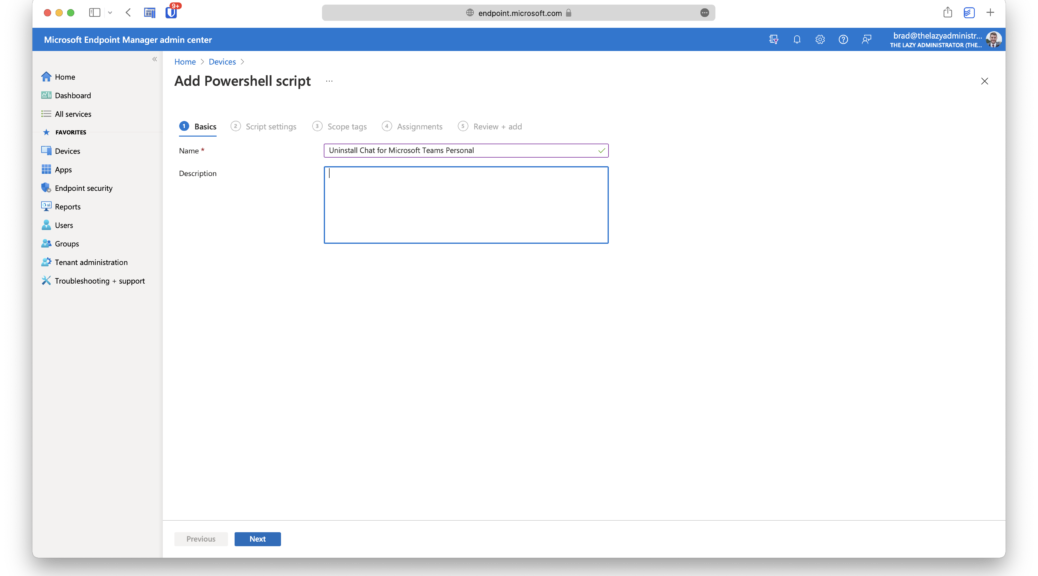Switch to the Assignments step

pos(412,126)
